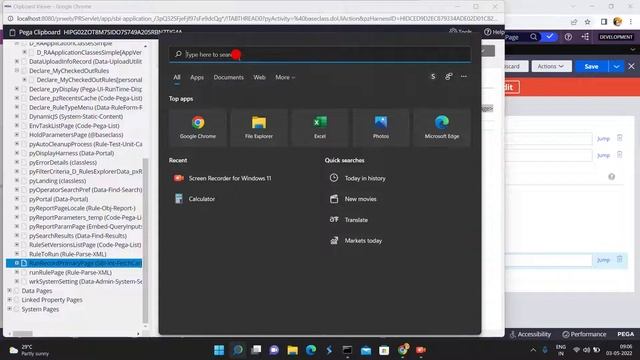Open the three-dot options menu in search panel
Screen dimensions: 640x360
point(464,77)
